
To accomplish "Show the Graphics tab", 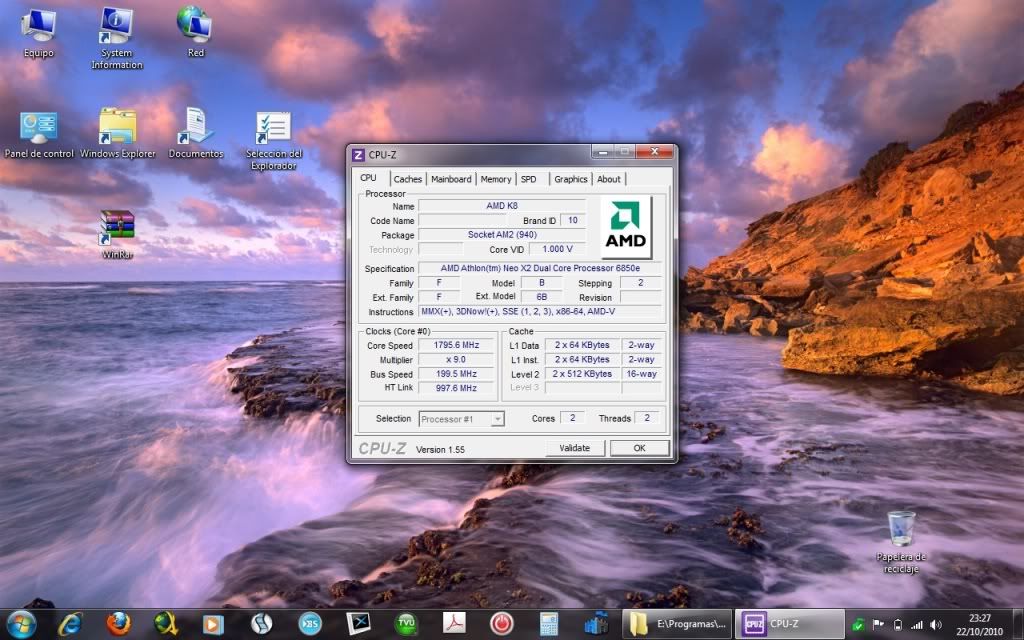I will tap(571, 179).
